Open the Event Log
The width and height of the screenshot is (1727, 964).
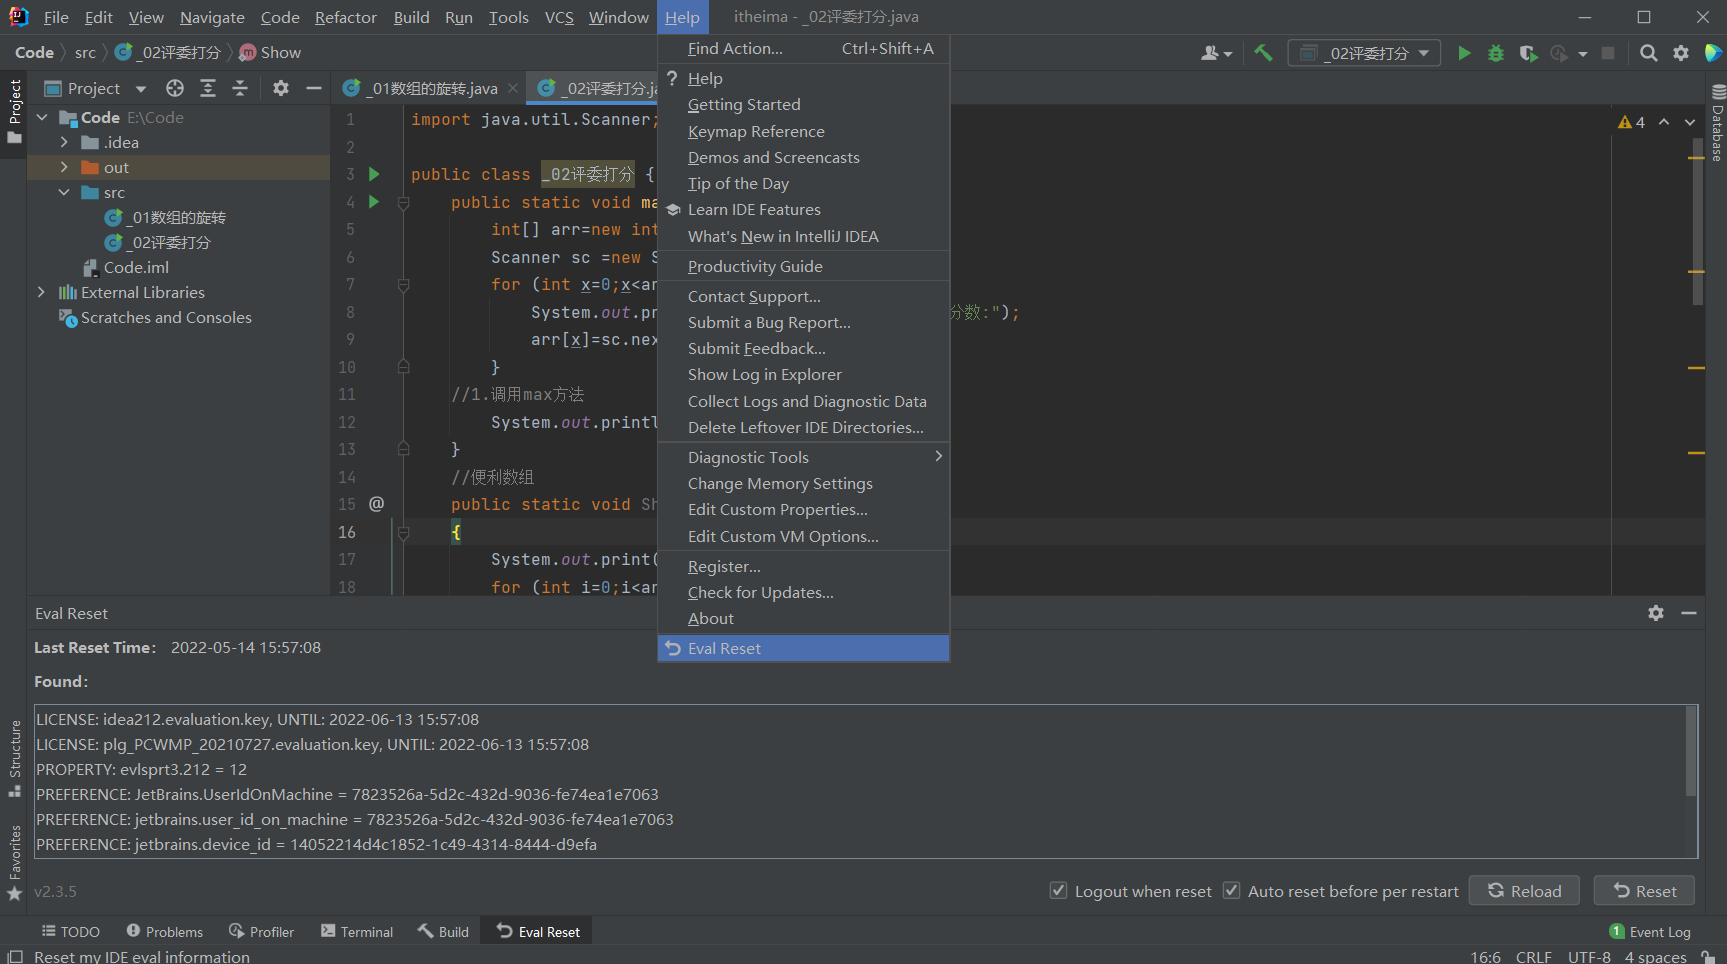click(x=1650, y=931)
